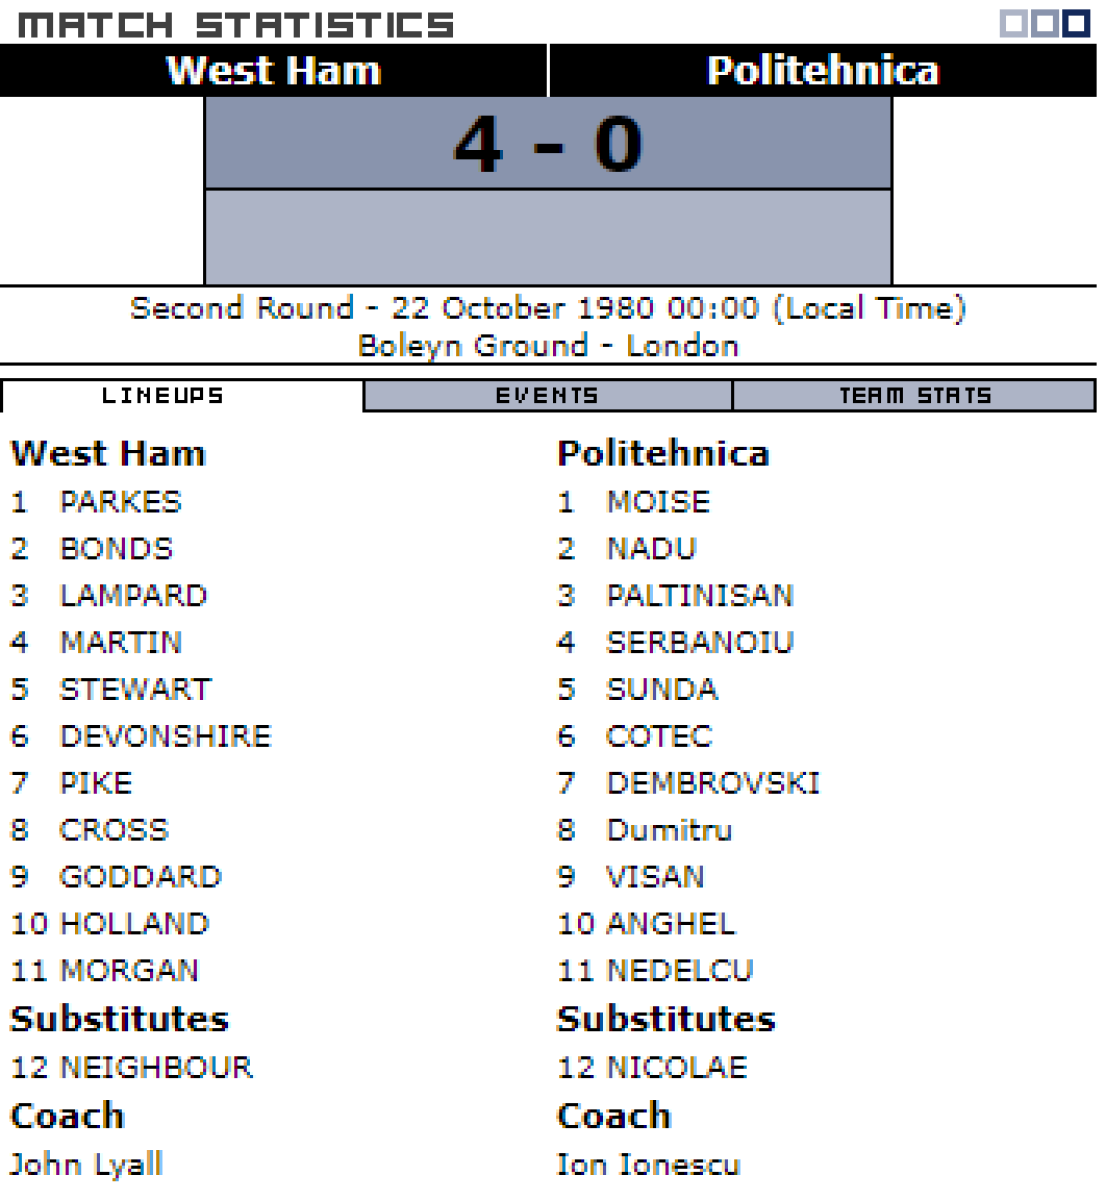The height and width of the screenshot is (1200, 1106).
Task: Click substitute NICOLAE for Politehnica
Action: click(x=677, y=1067)
